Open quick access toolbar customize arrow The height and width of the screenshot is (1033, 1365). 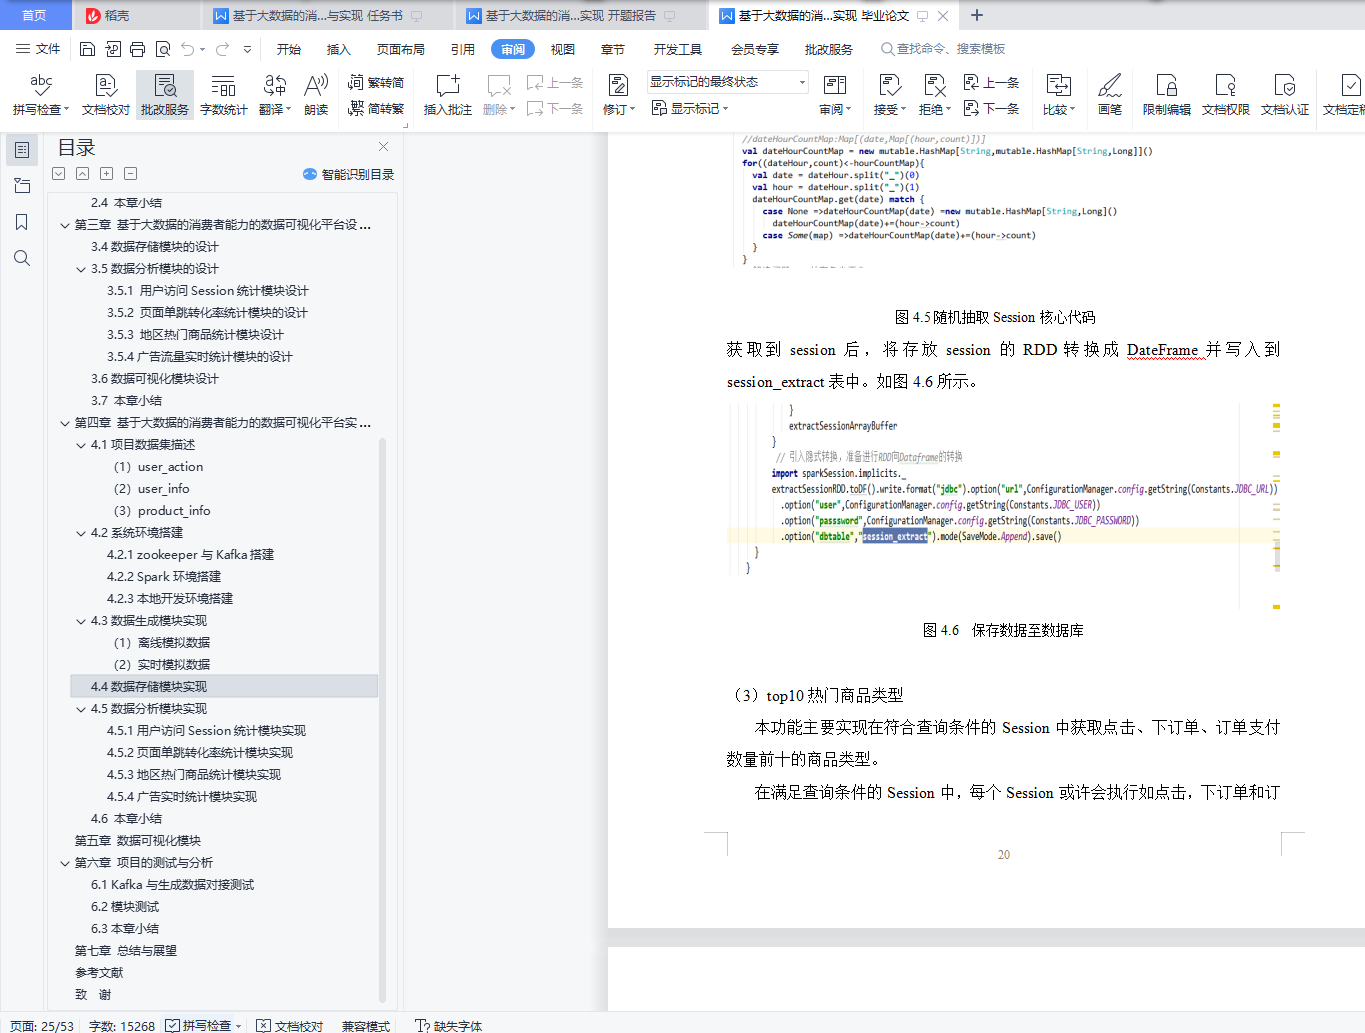[247, 49]
